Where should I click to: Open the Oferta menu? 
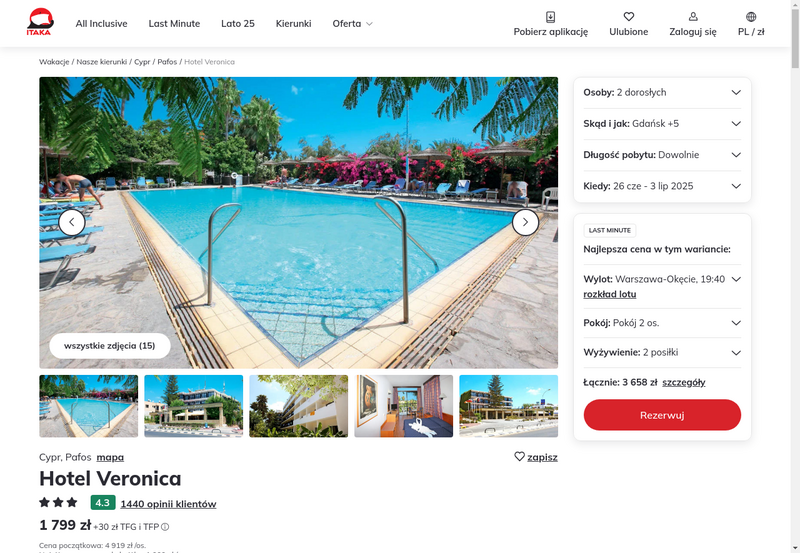tap(353, 23)
